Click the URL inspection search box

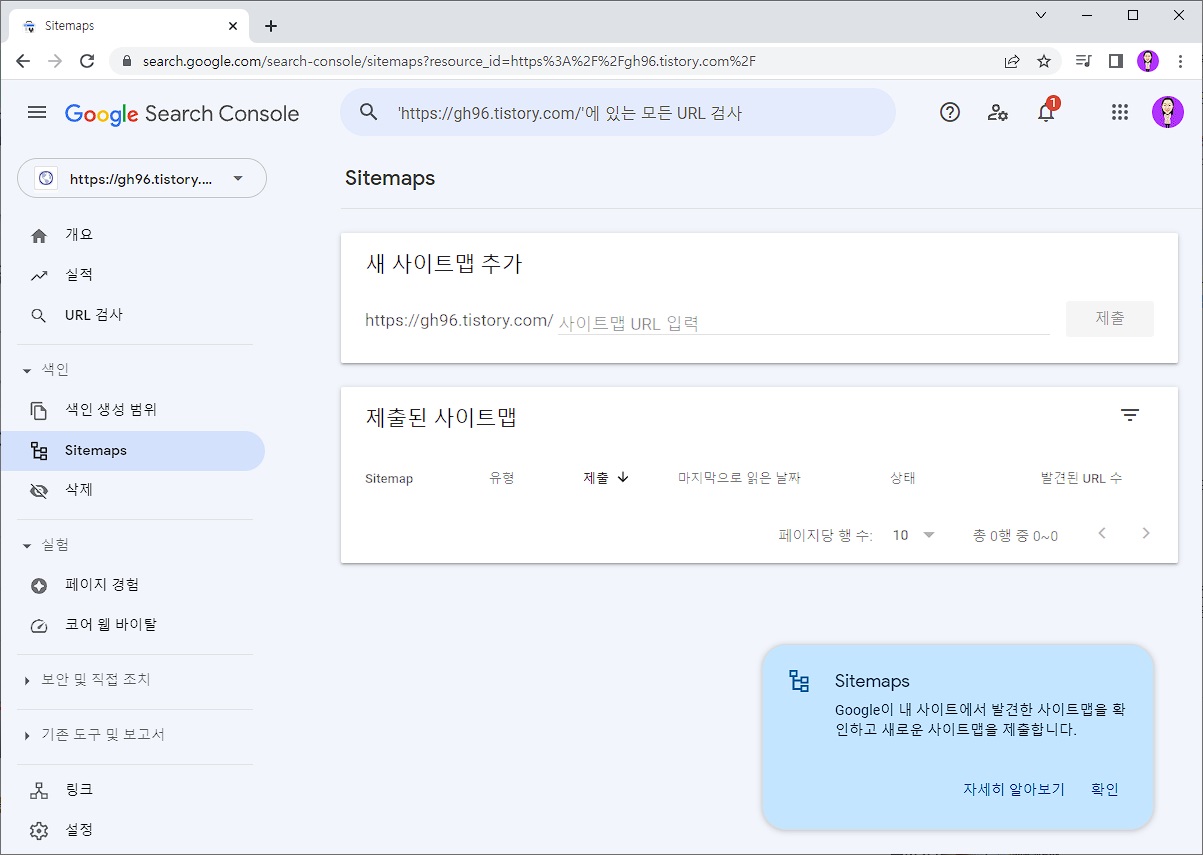(618, 112)
